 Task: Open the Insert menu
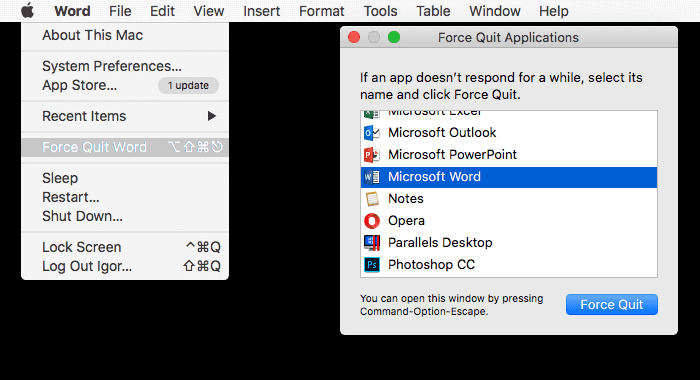[262, 11]
